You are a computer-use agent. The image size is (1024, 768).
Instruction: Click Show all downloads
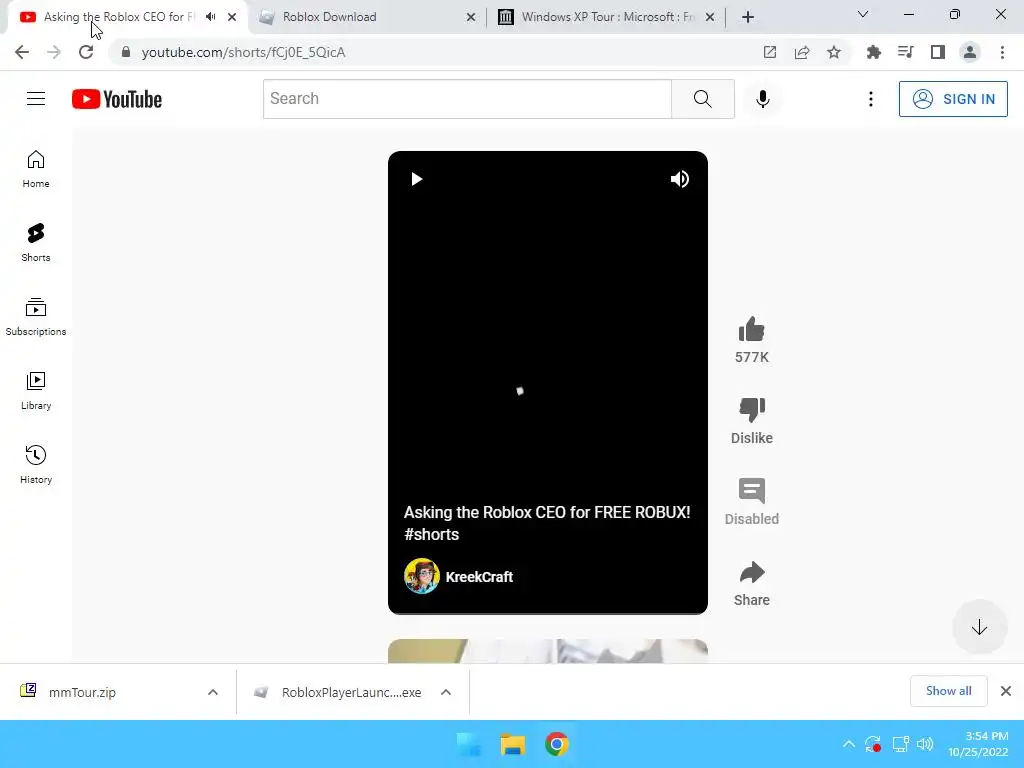948,691
